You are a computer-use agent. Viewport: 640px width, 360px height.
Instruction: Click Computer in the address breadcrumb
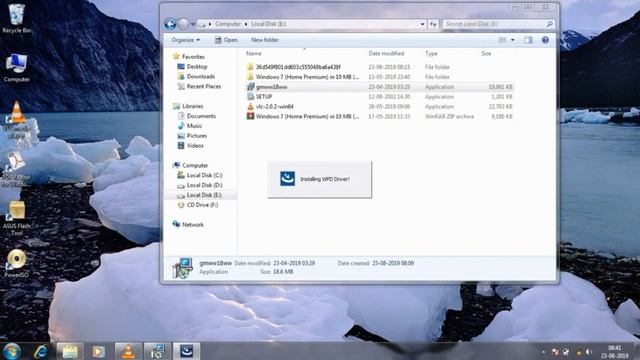228,24
